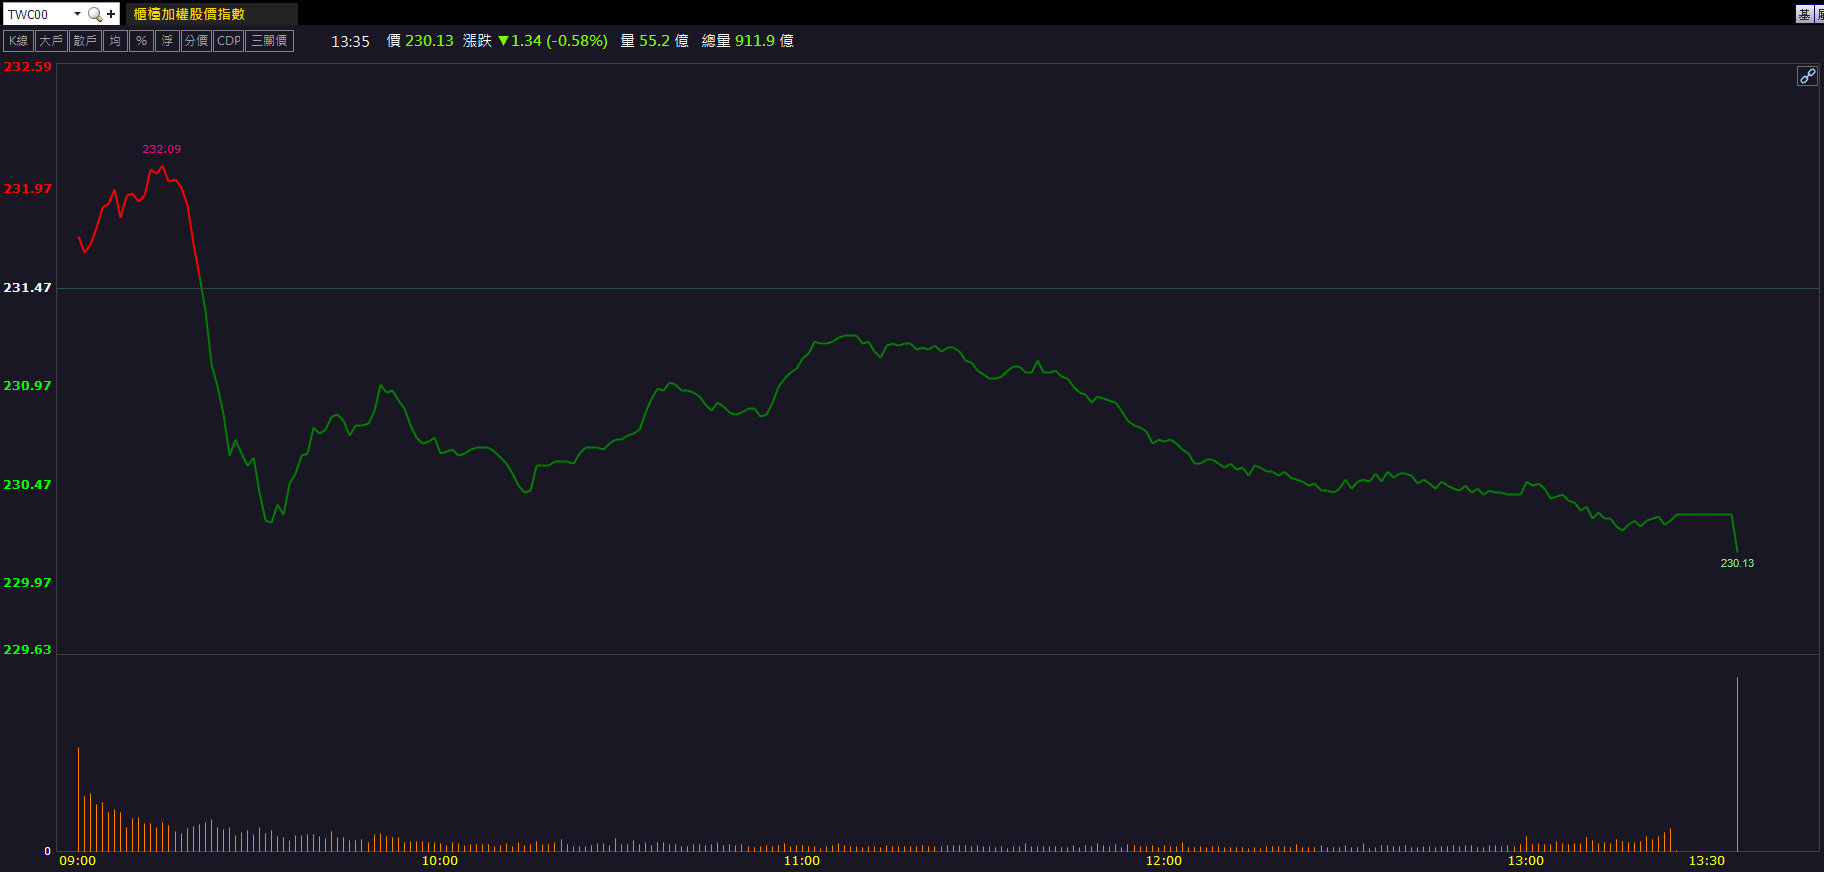Image resolution: width=1824 pixels, height=872 pixels.
Task: Click the 量 55.2 億 volume value
Action: click(655, 41)
